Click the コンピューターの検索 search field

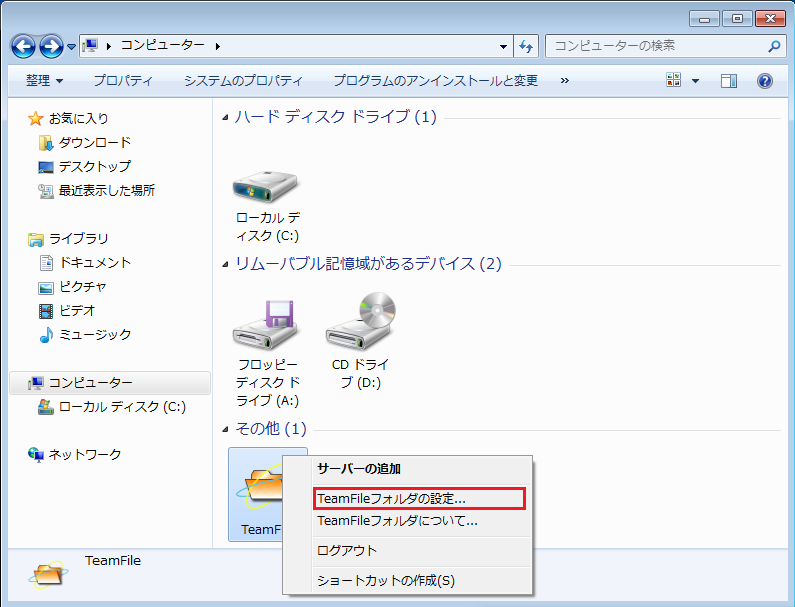(655, 46)
